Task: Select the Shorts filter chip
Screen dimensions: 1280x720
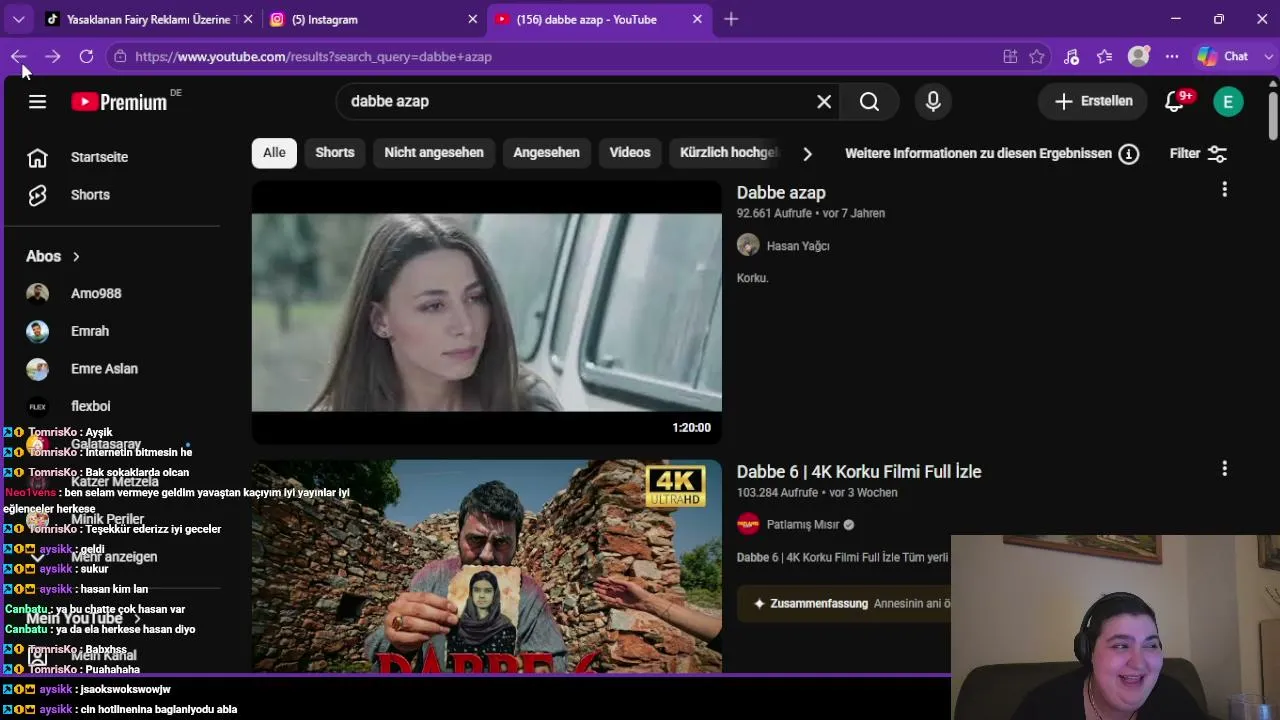Action: point(335,153)
